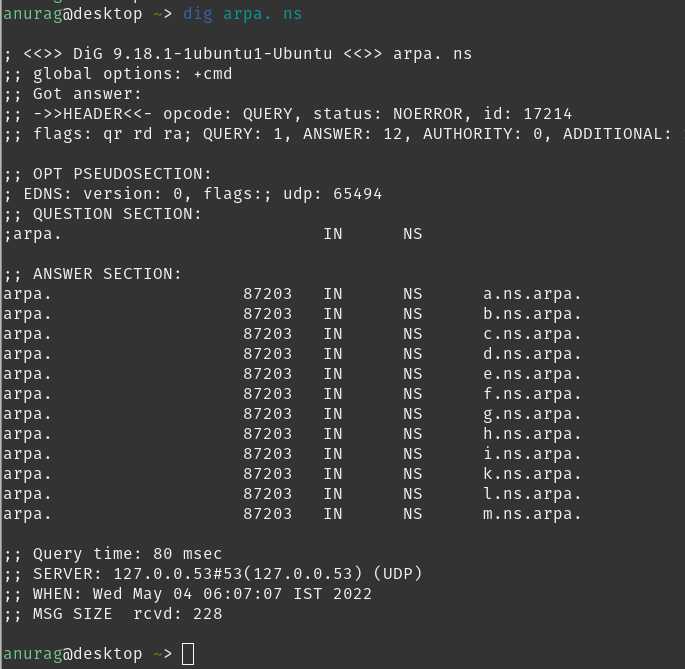The width and height of the screenshot is (685, 669).
Task: Click the SERVER 127.0.0.53#53 line
Action: point(213,574)
